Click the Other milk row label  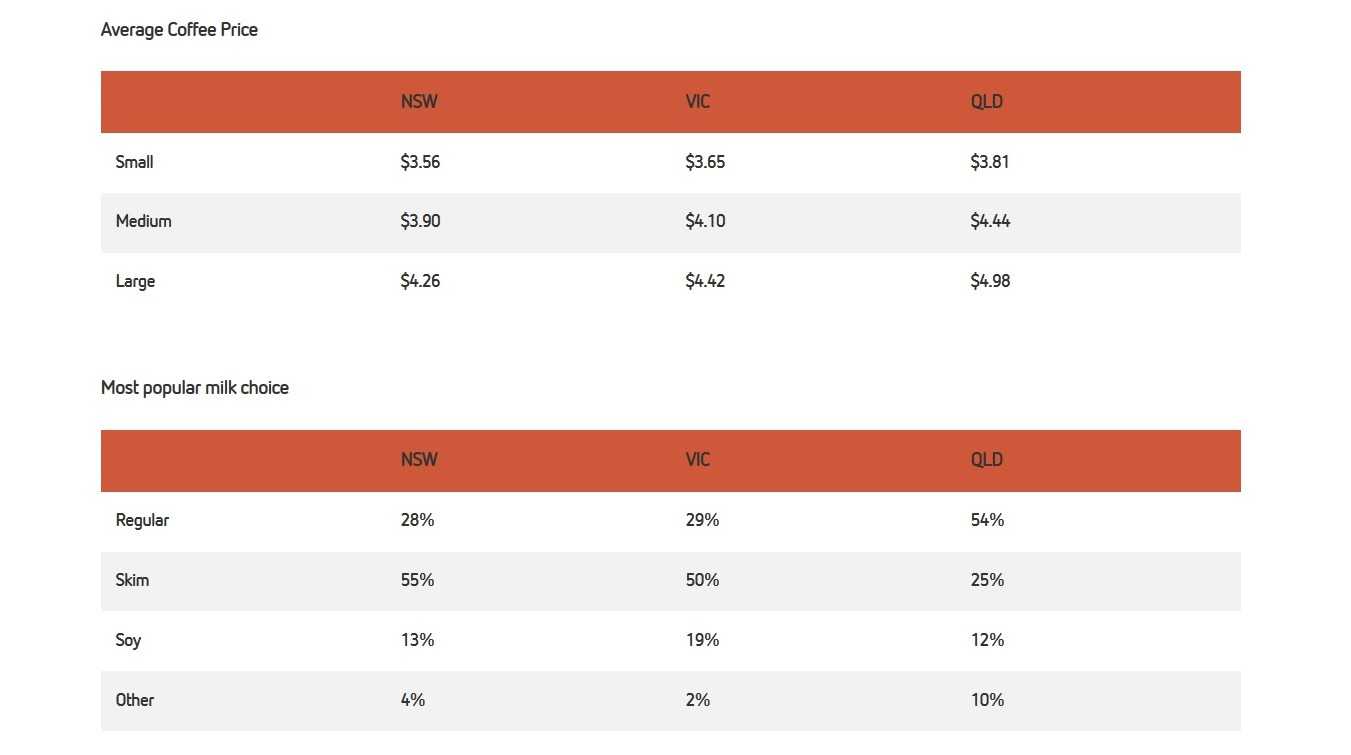pyautogui.click(x=135, y=700)
